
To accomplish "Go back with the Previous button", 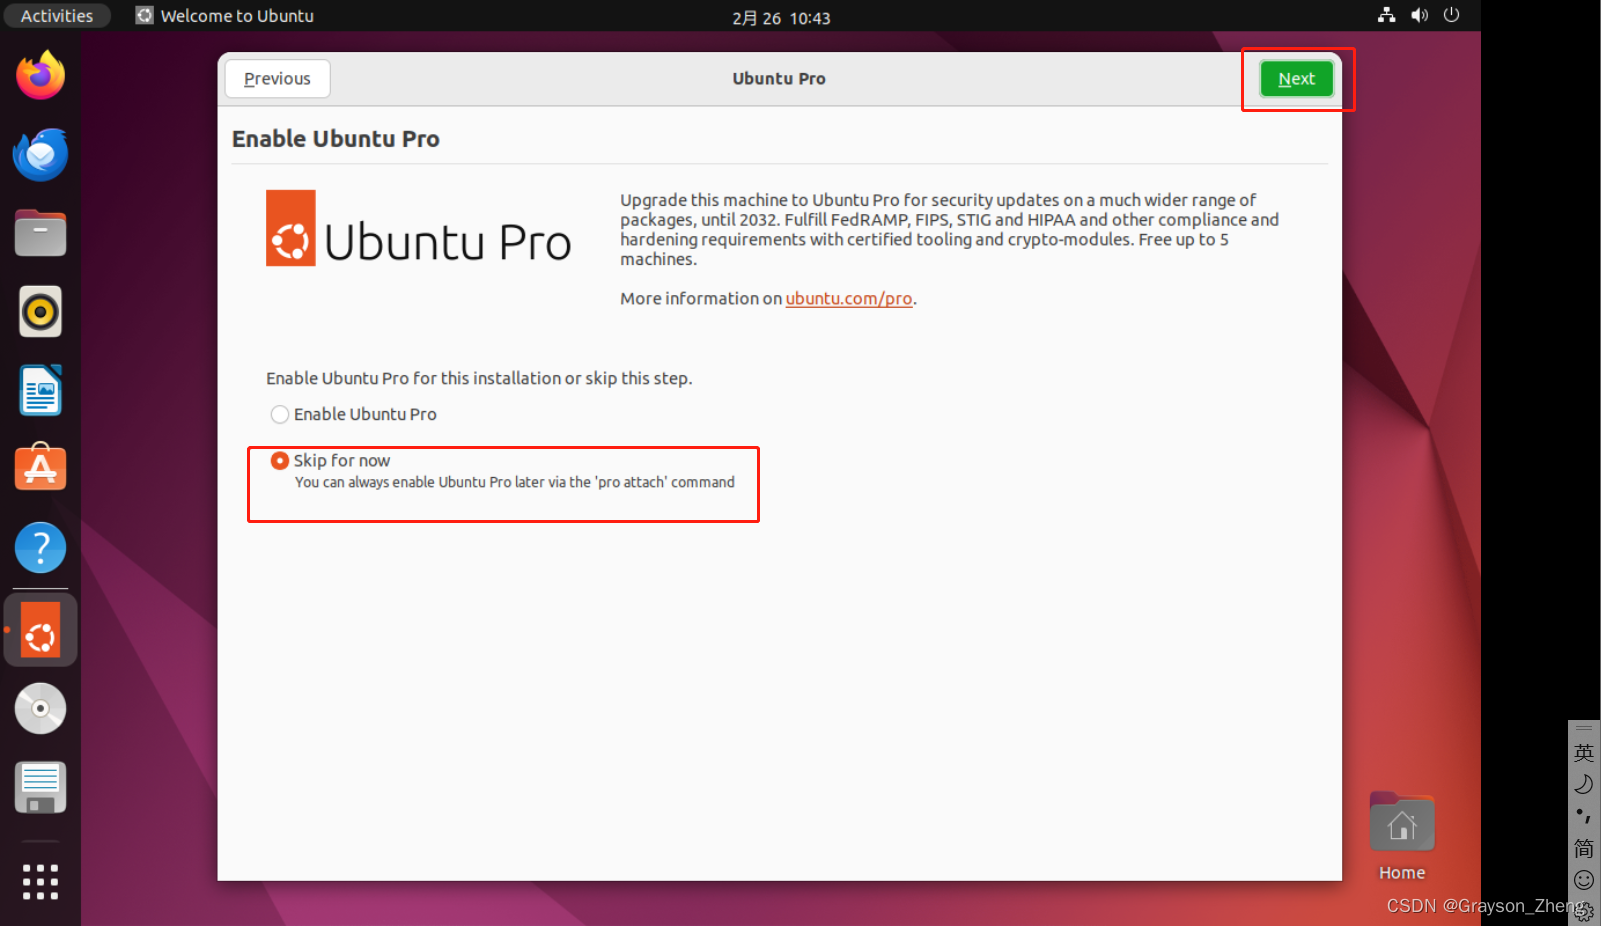I will tap(277, 79).
